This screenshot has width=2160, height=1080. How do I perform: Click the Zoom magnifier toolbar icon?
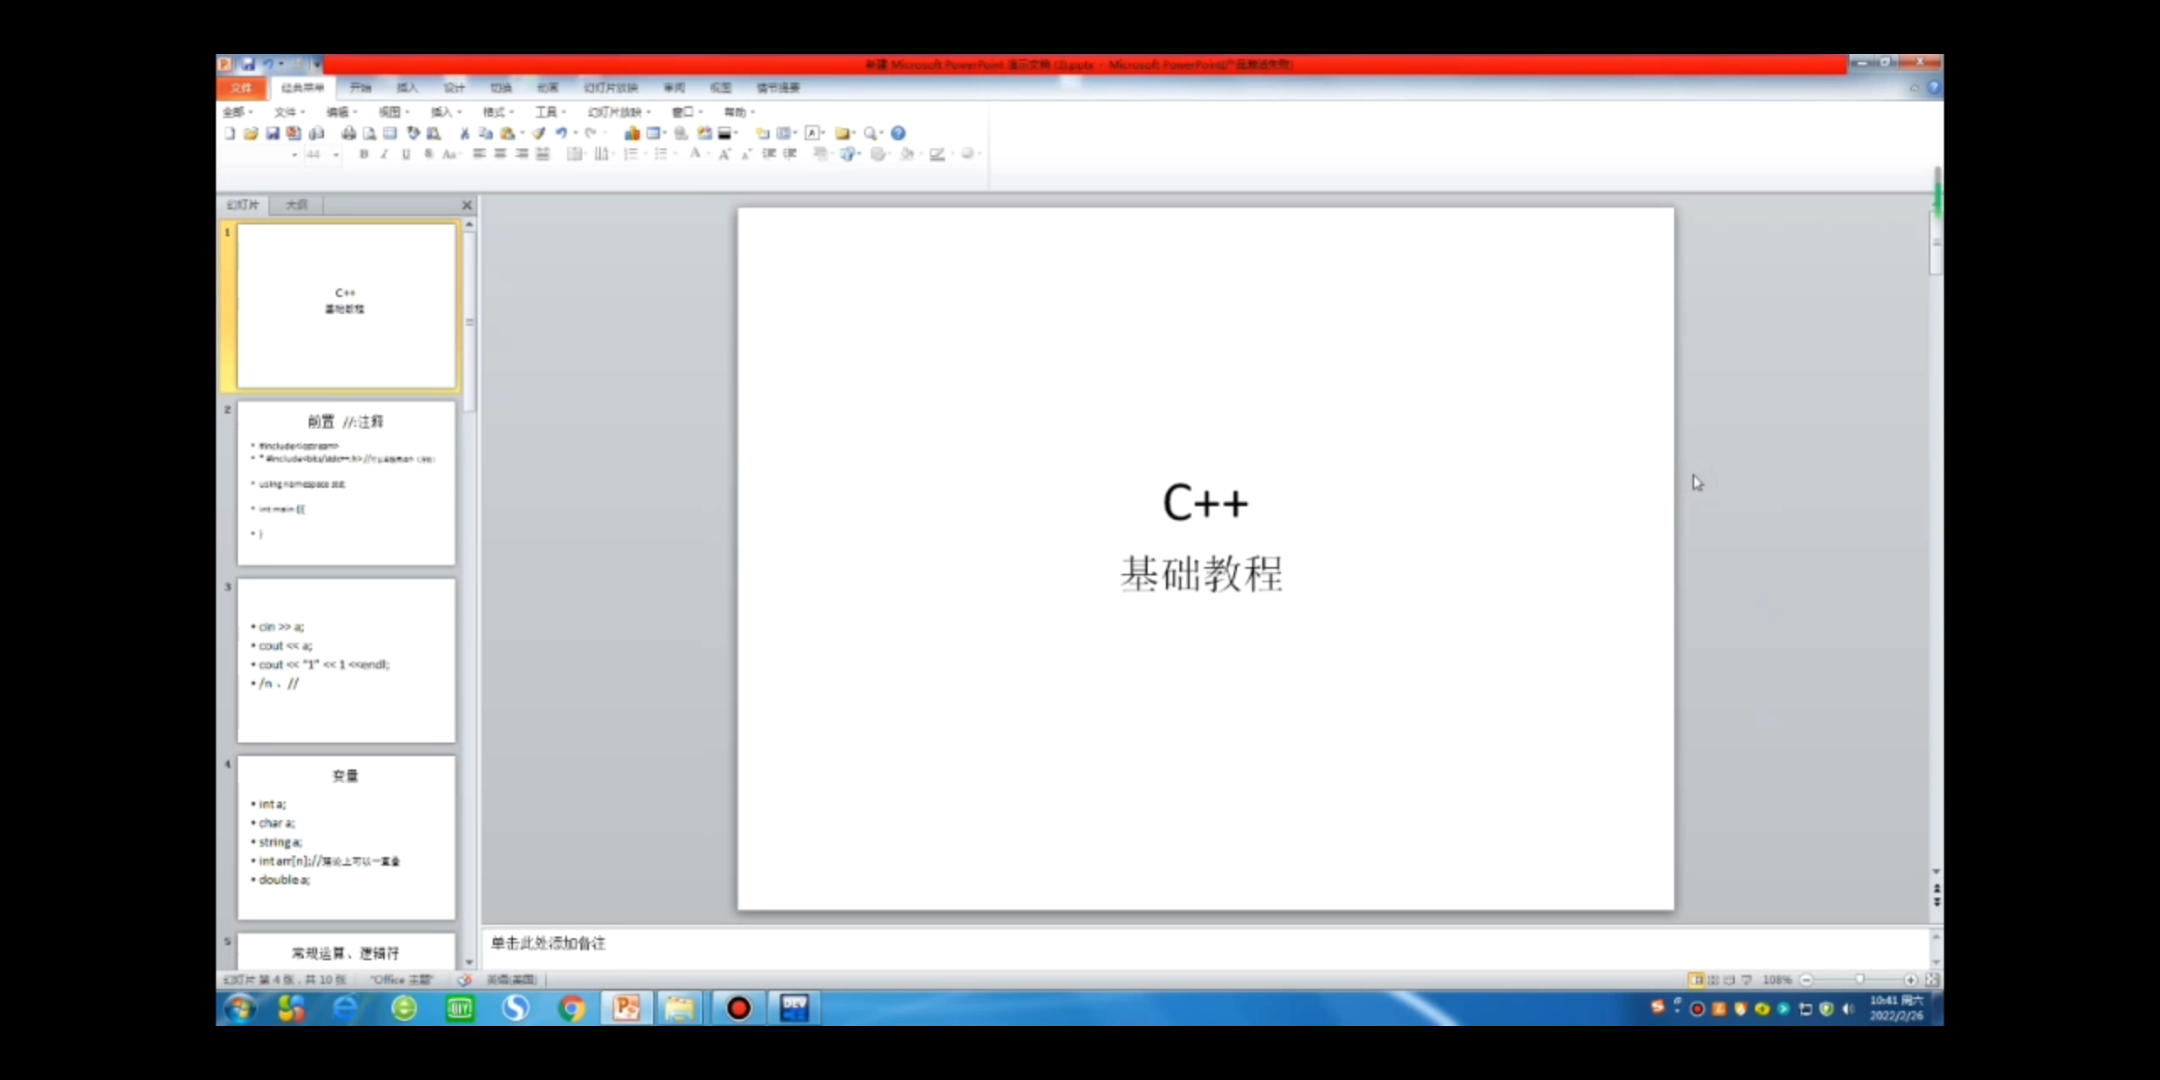click(870, 133)
